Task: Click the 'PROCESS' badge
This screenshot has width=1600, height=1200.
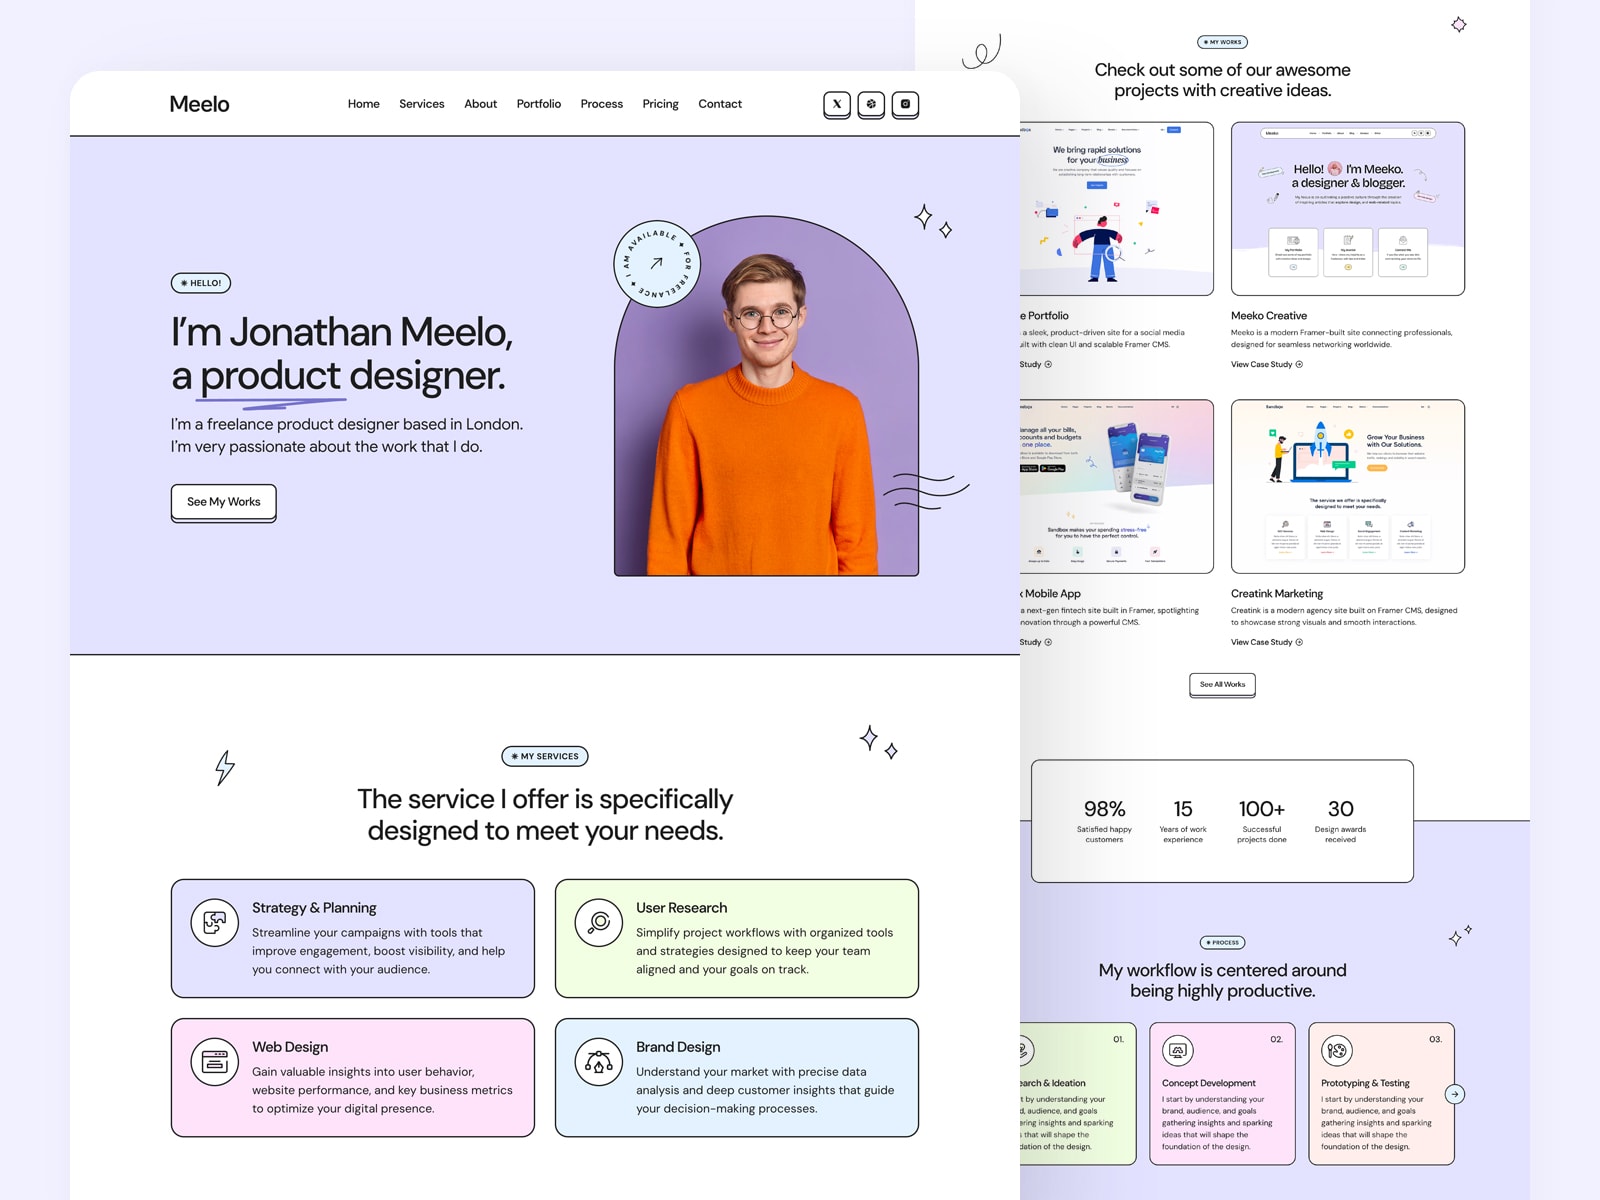Action: tap(1222, 942)
